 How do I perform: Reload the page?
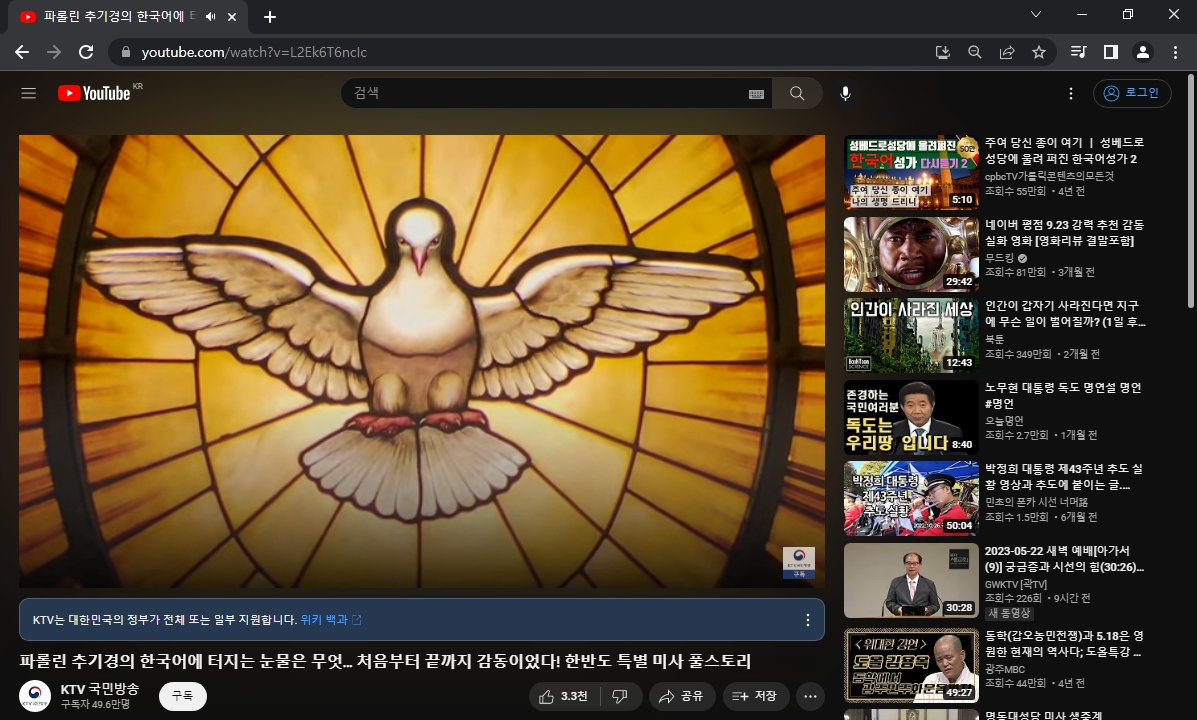86,52
